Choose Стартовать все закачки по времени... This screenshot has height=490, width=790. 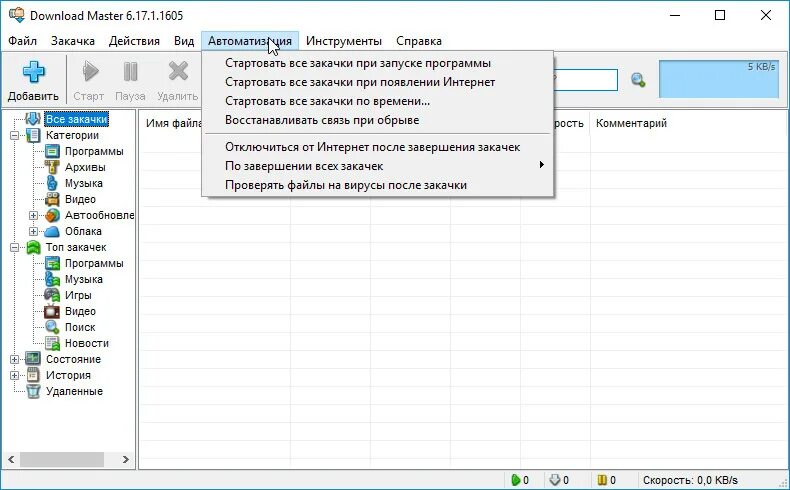(378, 101)
